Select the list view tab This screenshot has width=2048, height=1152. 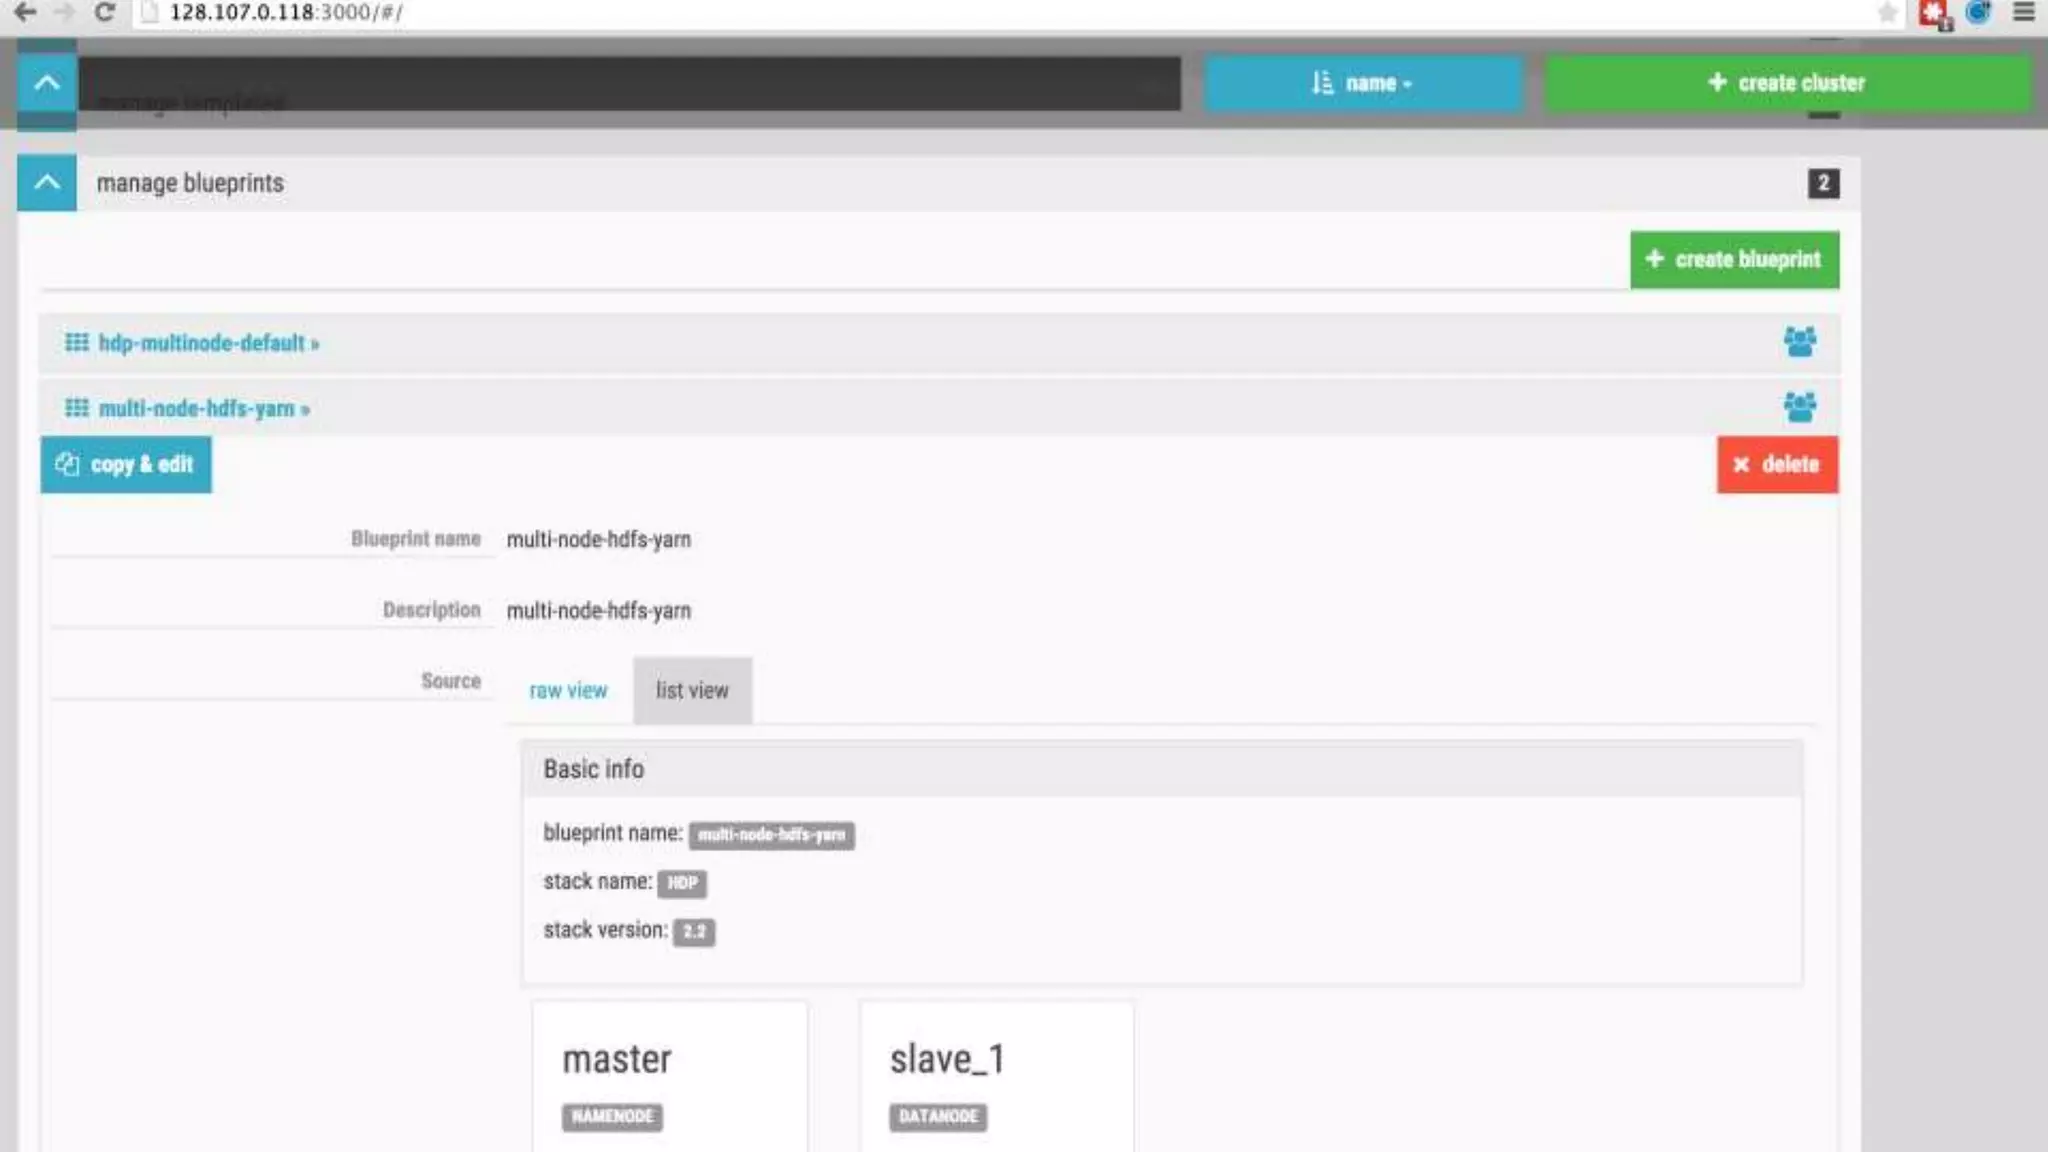pos(692,691)
